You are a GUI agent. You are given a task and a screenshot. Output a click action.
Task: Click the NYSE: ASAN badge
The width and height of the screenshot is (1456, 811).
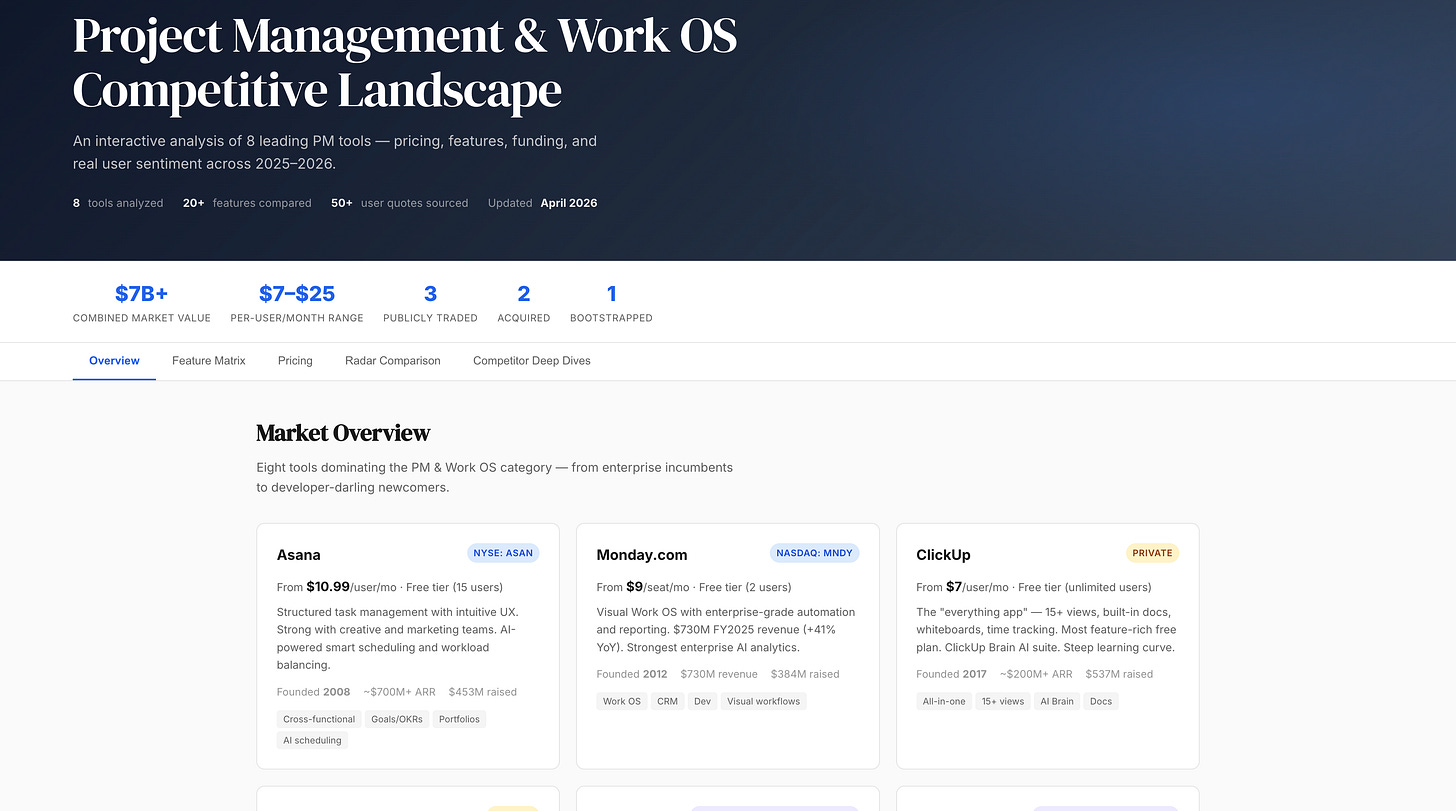click(x=503, y=553)
